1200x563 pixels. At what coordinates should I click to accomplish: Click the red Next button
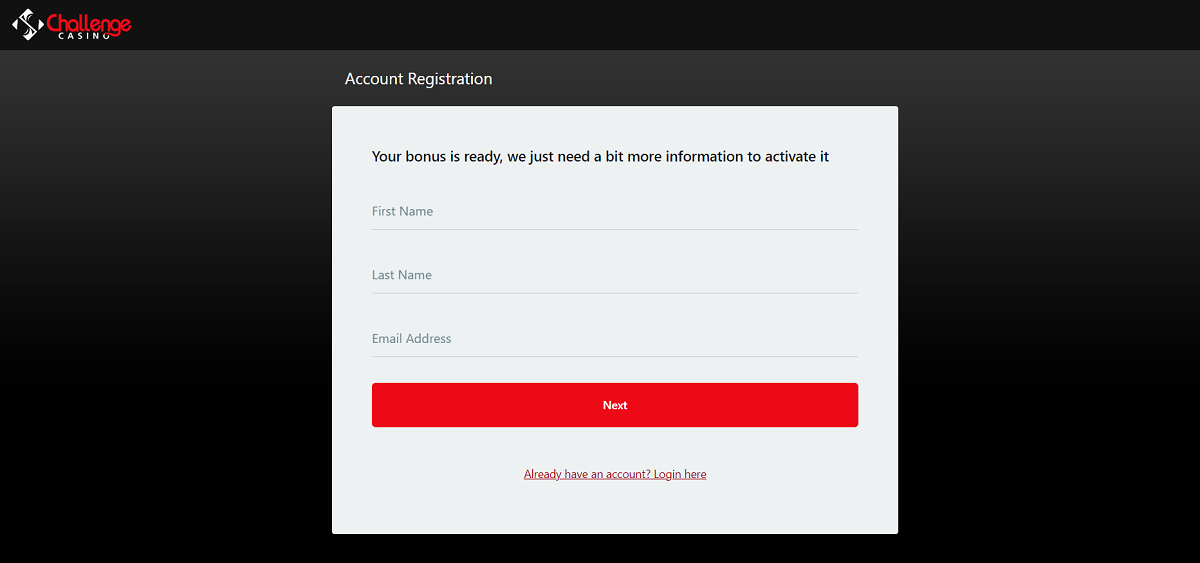pos(615,405)
